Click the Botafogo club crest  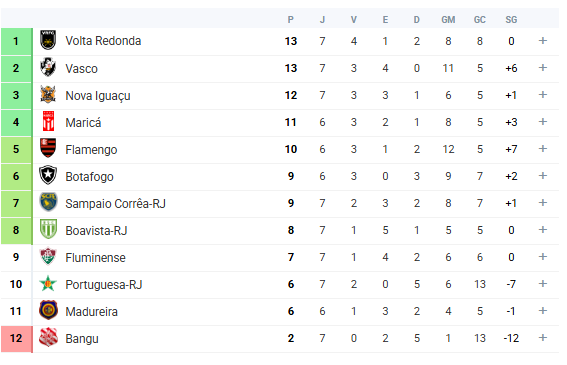[x=48, y=176]
